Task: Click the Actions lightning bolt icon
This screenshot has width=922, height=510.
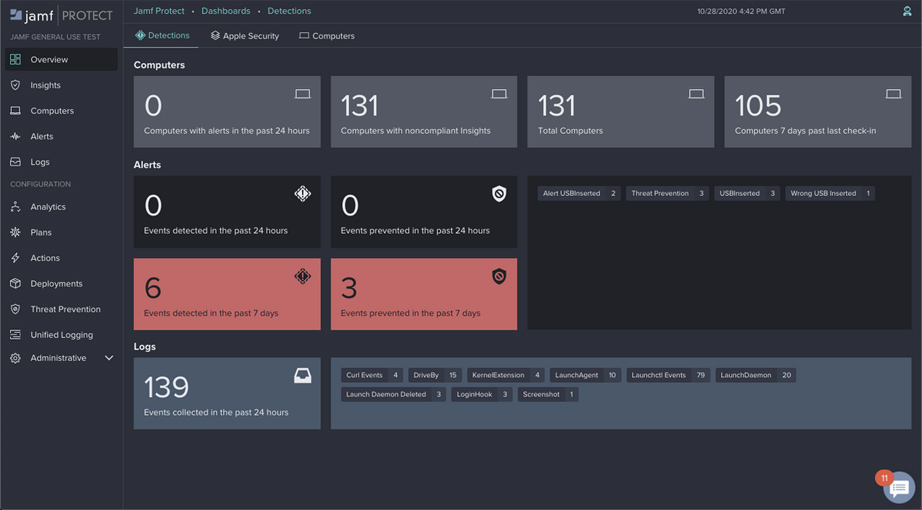Action: [15, 258]
